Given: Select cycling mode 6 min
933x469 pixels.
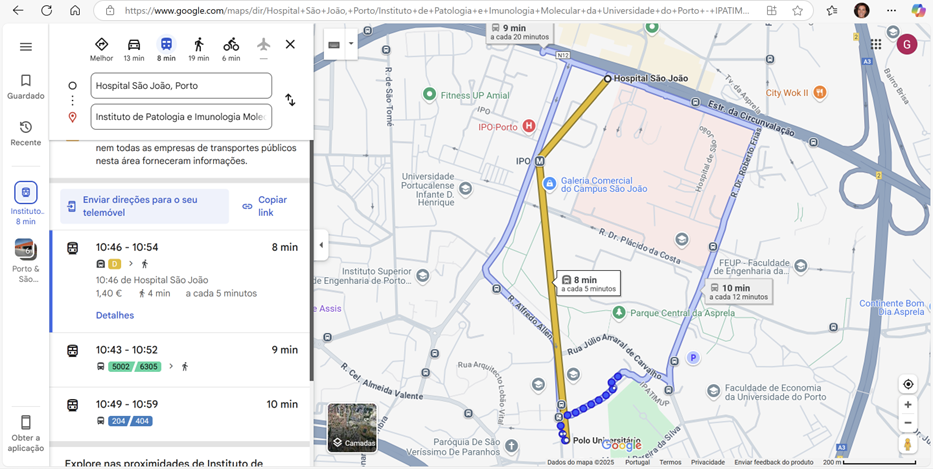Looking at the screenshot, I should click(231, 49).
